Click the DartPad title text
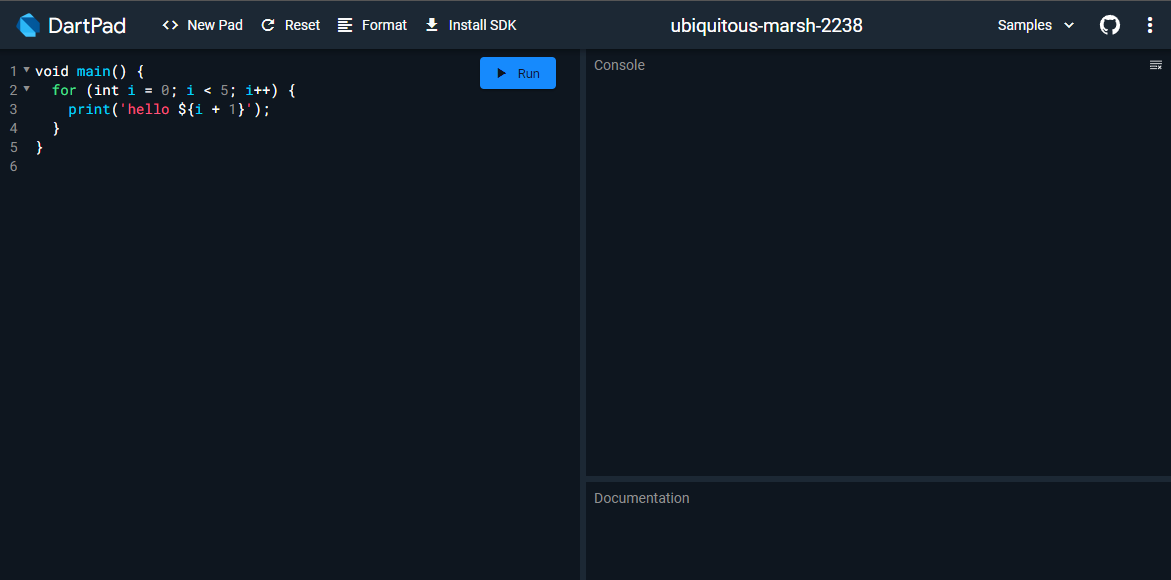Viewport: 1171px width, 580px height. (87, 25)
